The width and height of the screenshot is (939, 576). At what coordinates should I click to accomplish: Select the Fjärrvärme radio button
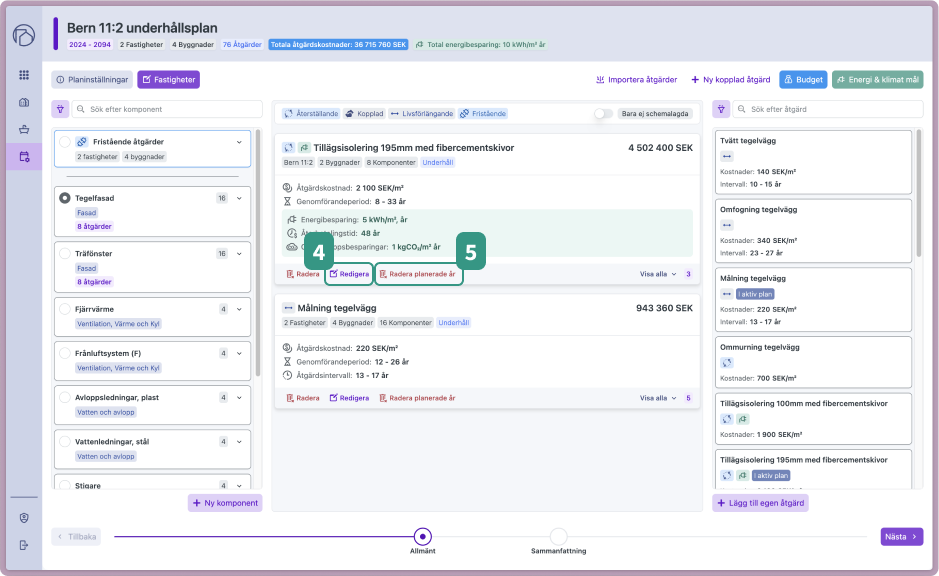tap(65, 310)
